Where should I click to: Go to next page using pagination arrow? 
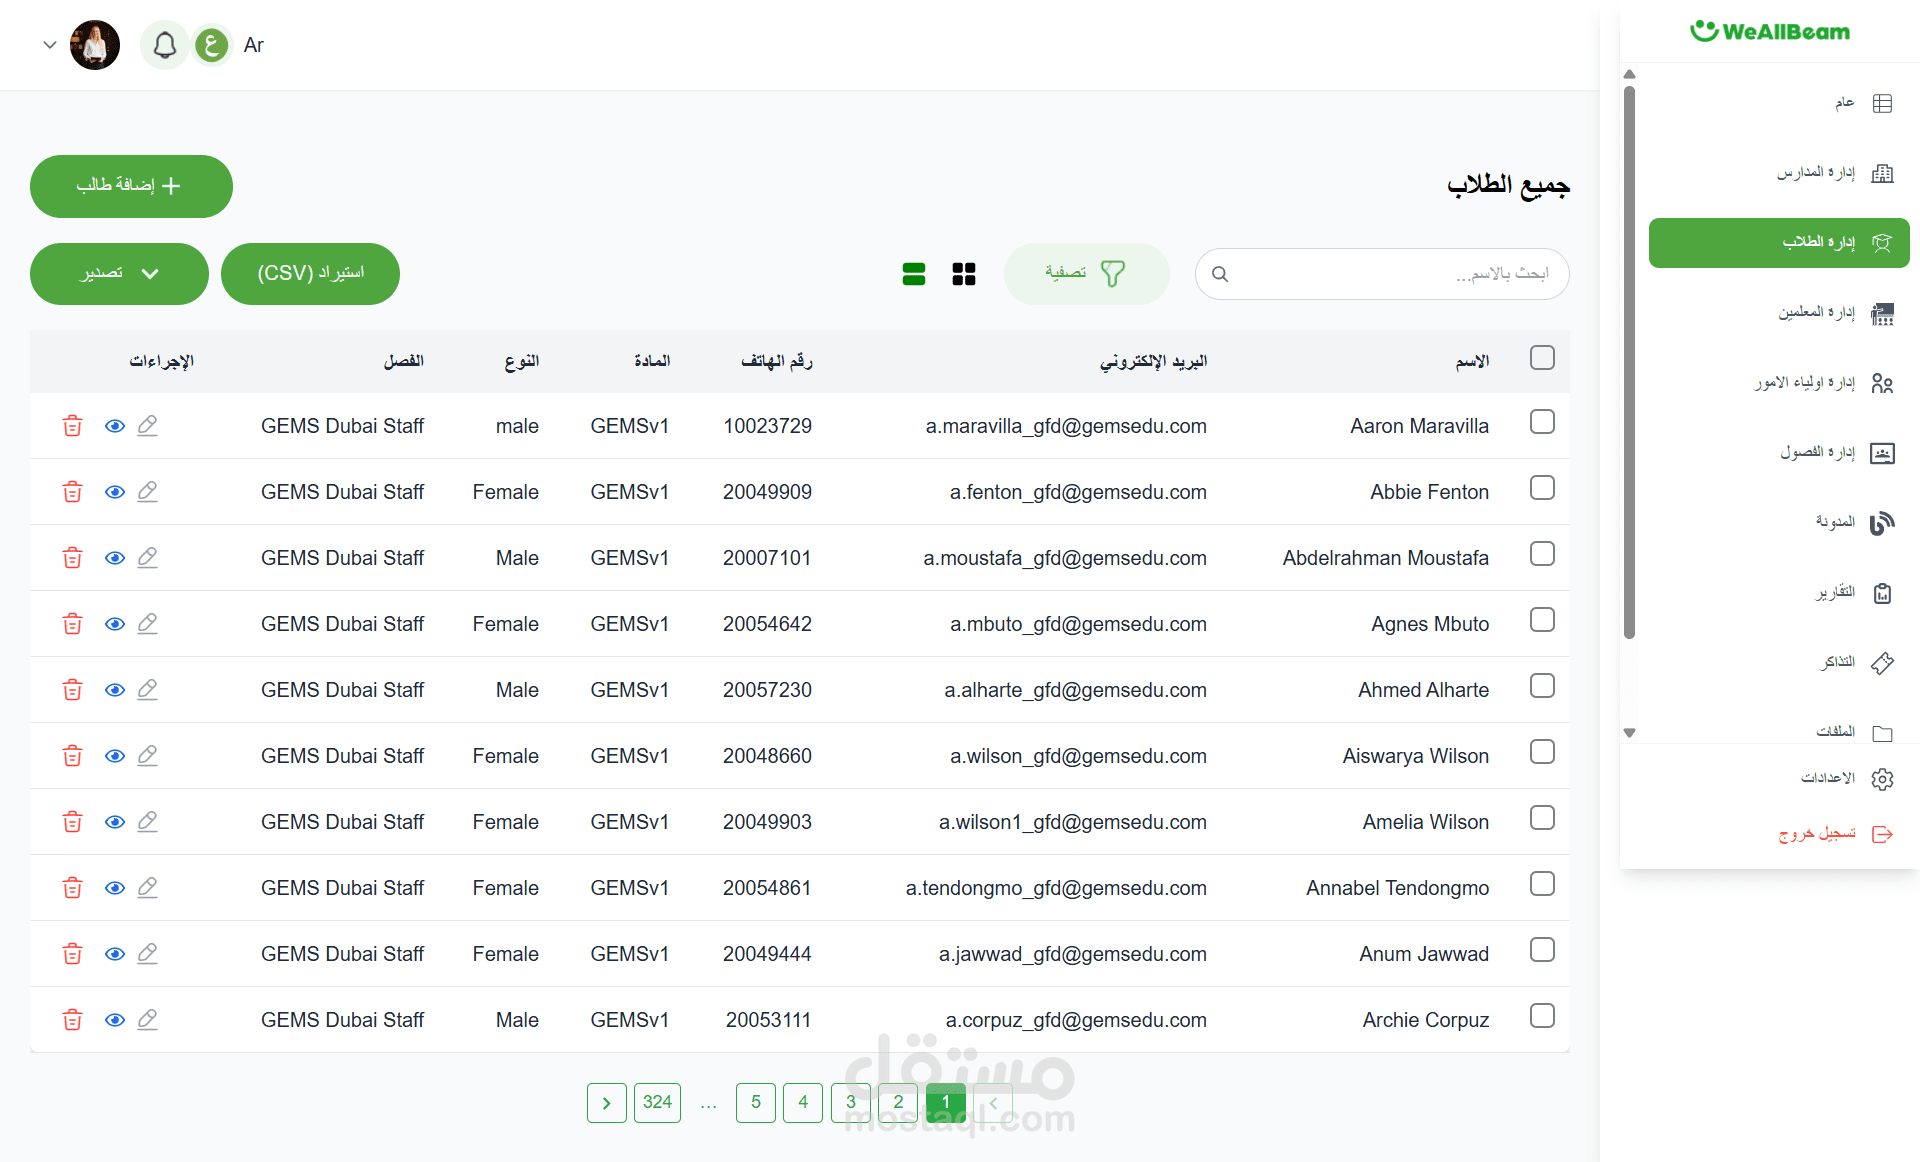pyautogui.click(x=606, y=1103)
